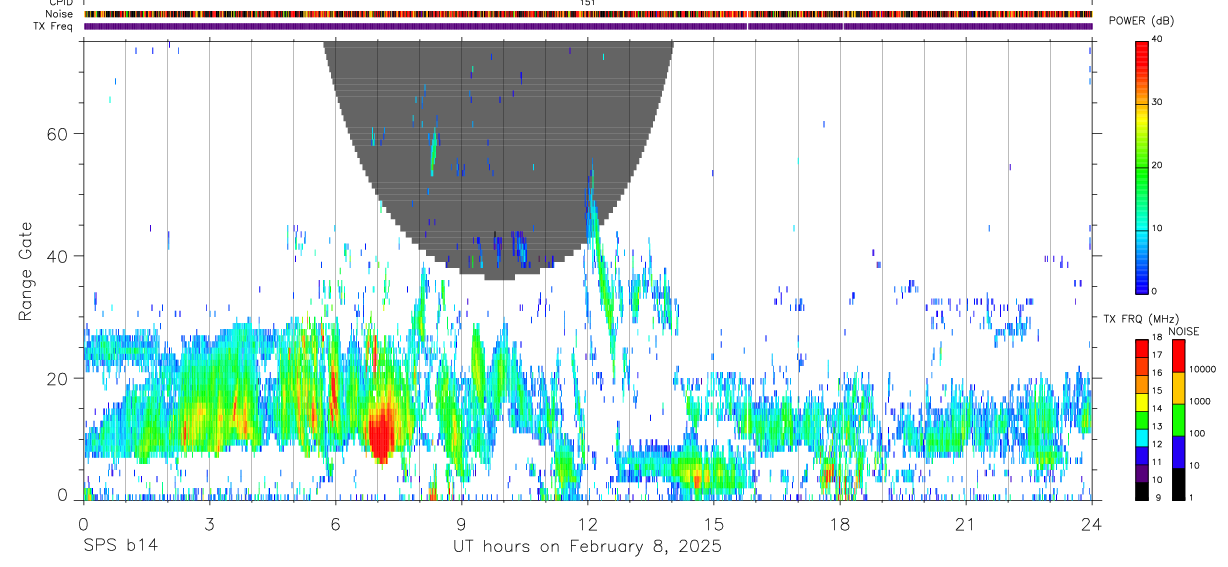Click the "Range Gate" y-axis title

tap(25, 271)
